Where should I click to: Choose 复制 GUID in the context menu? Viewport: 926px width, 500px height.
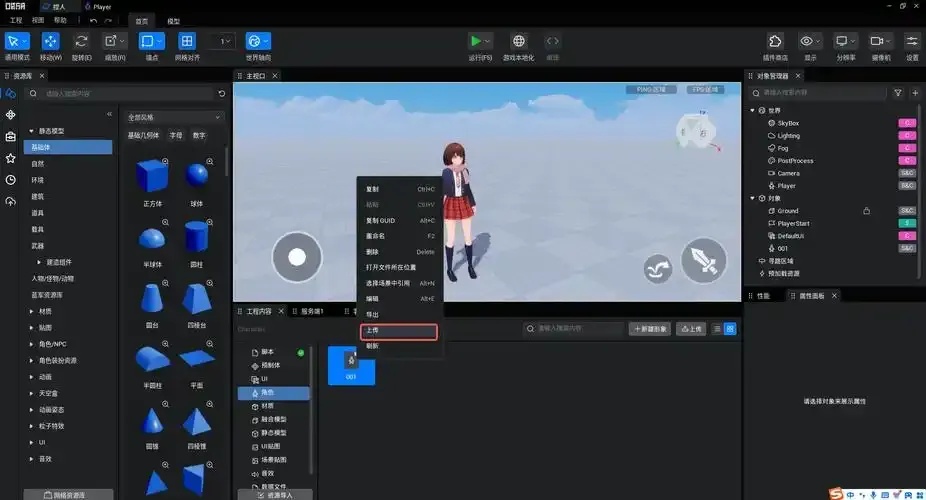pos(399,220)
